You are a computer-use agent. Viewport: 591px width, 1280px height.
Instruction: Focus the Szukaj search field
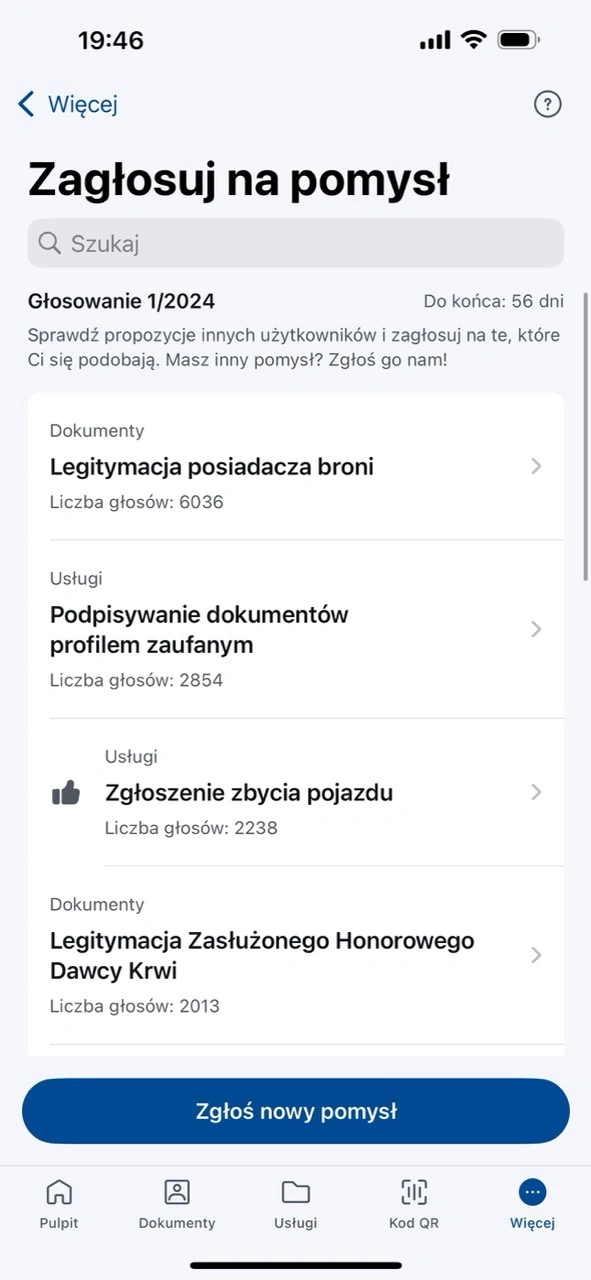coord(296,243)
